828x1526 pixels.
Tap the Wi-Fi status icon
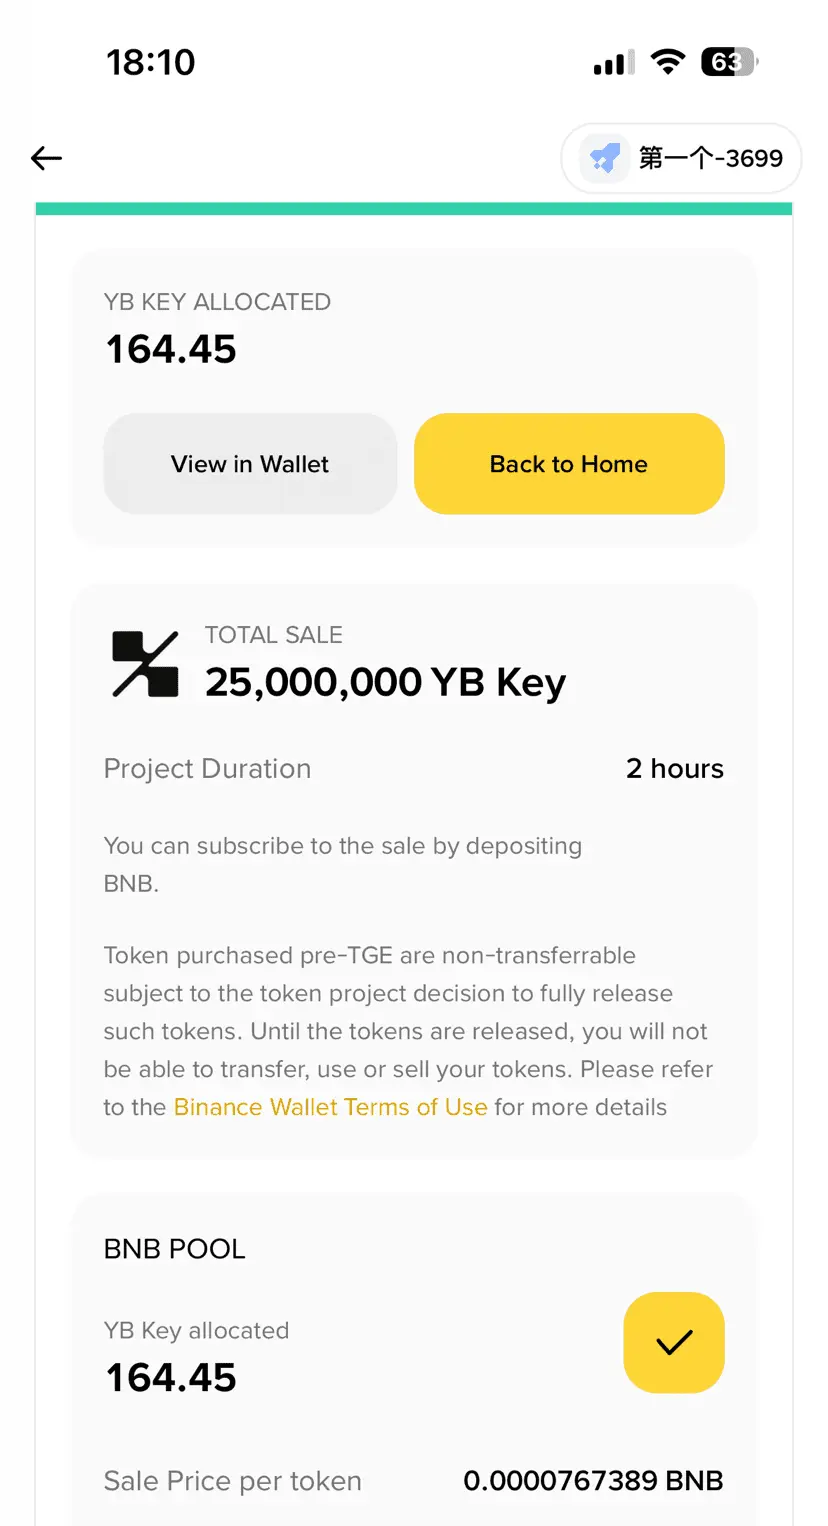666,62
